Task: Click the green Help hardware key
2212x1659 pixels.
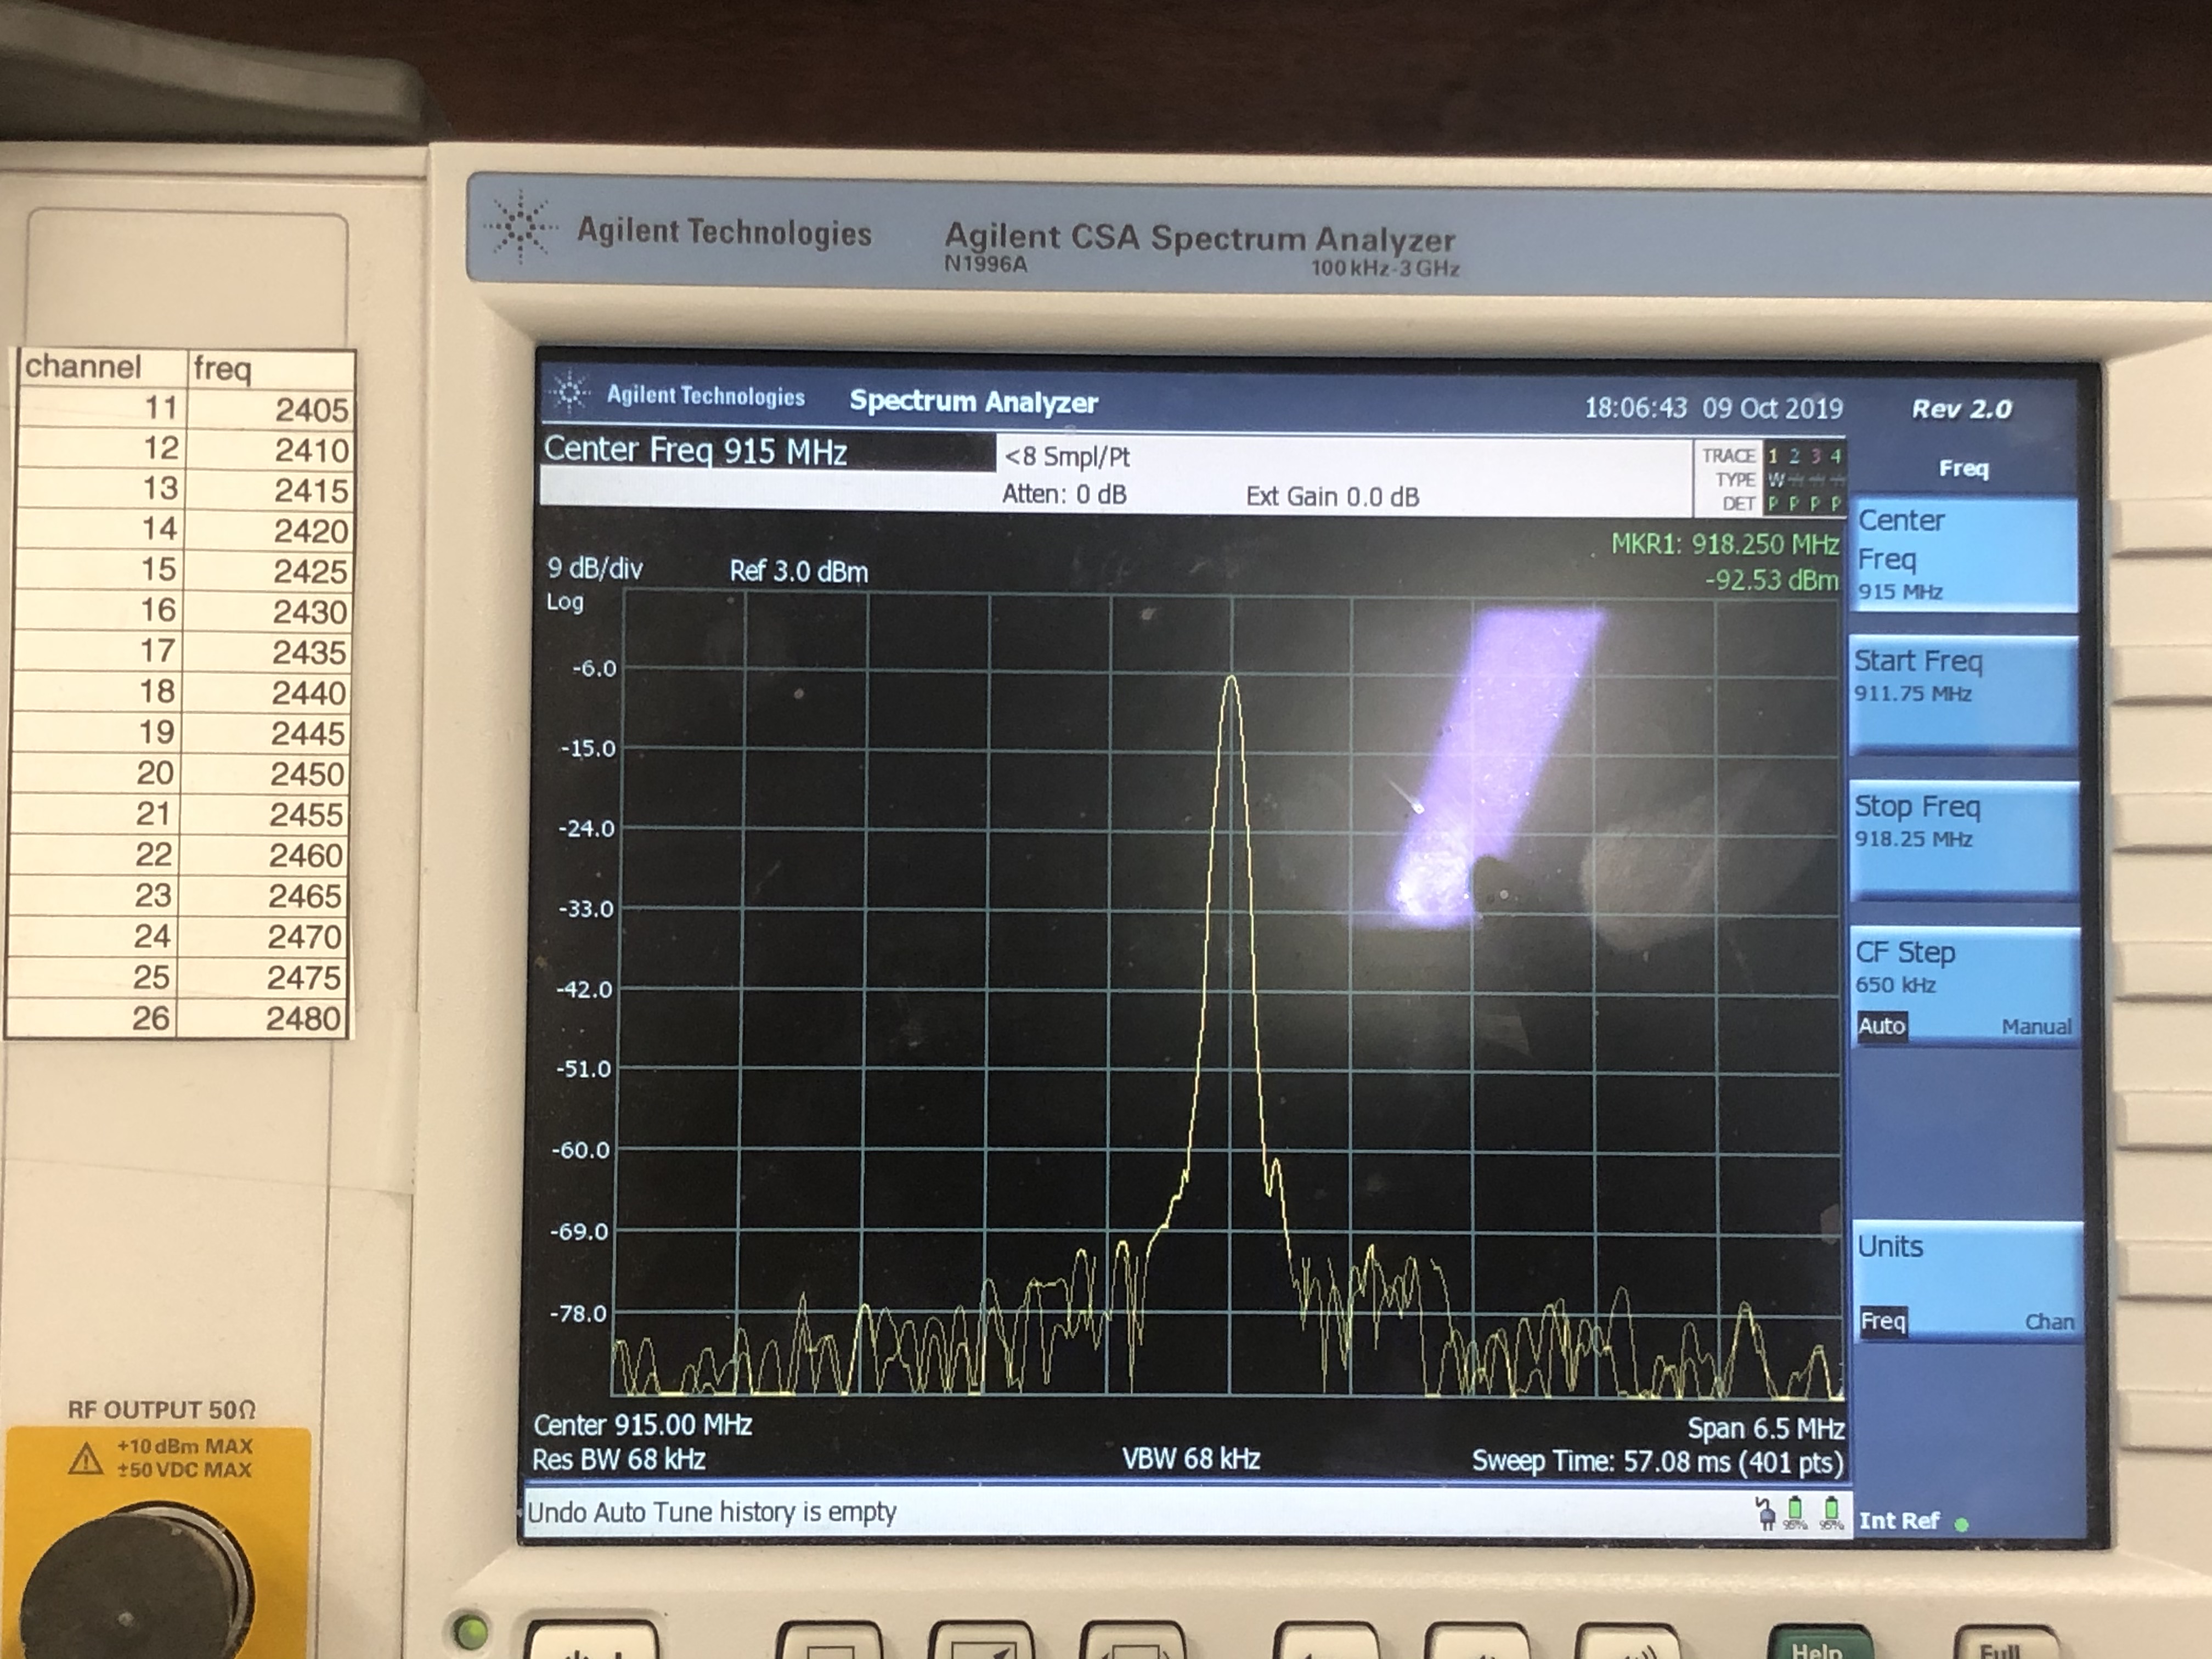Action: point(1822,1643)
